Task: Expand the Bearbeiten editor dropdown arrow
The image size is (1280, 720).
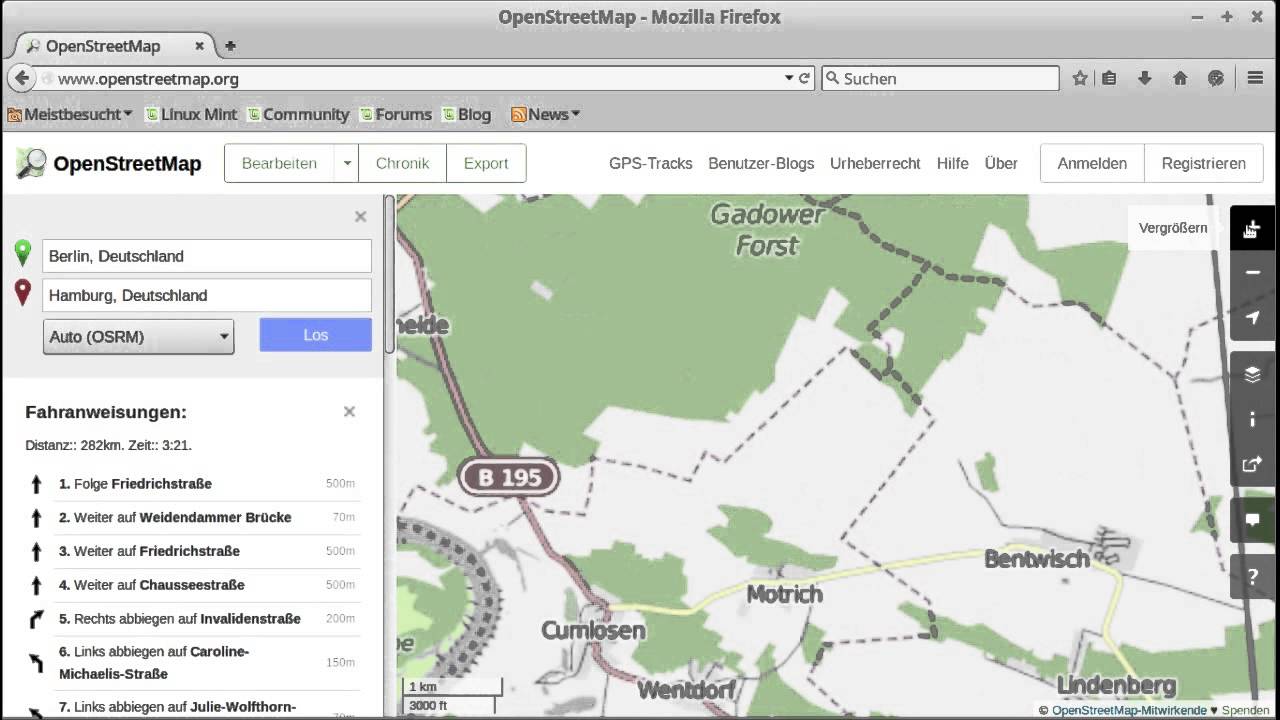Action: 347,163
